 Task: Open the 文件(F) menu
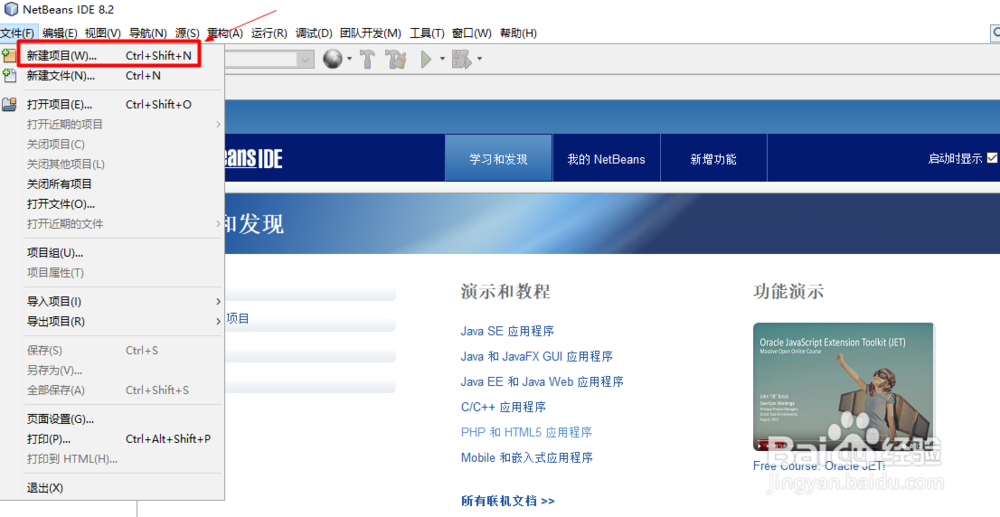[x=18, y=33]
